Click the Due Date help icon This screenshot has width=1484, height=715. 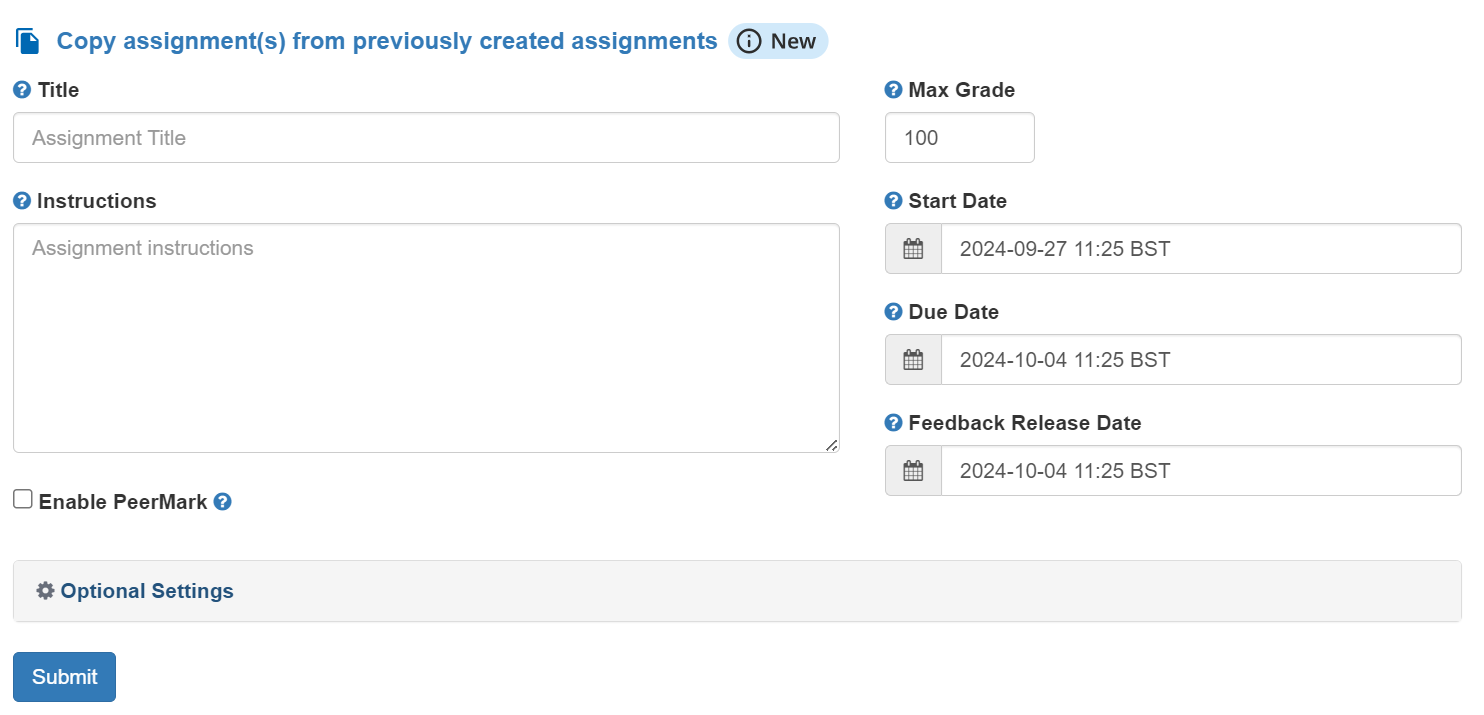[891, 312]
